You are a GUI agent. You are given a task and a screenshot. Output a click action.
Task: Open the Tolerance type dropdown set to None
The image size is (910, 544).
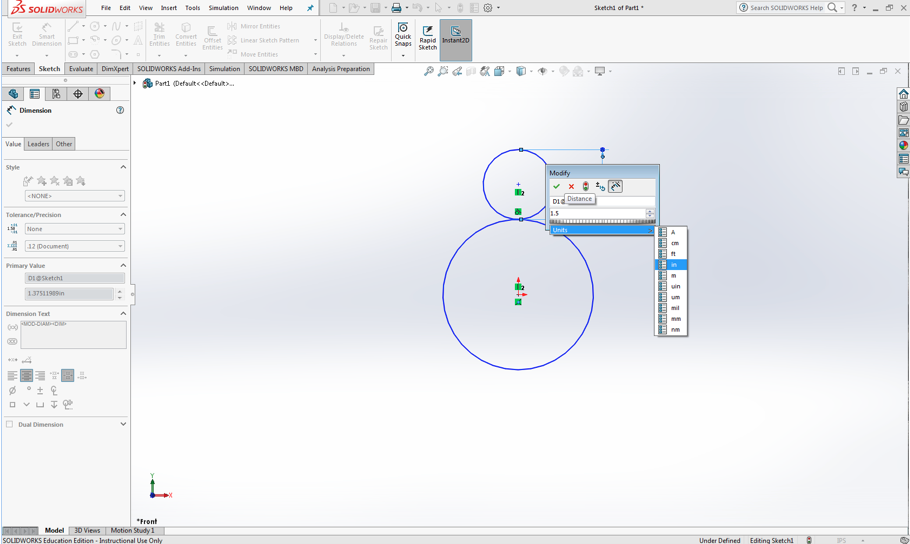pyautogui.click(x=74, y=229)
